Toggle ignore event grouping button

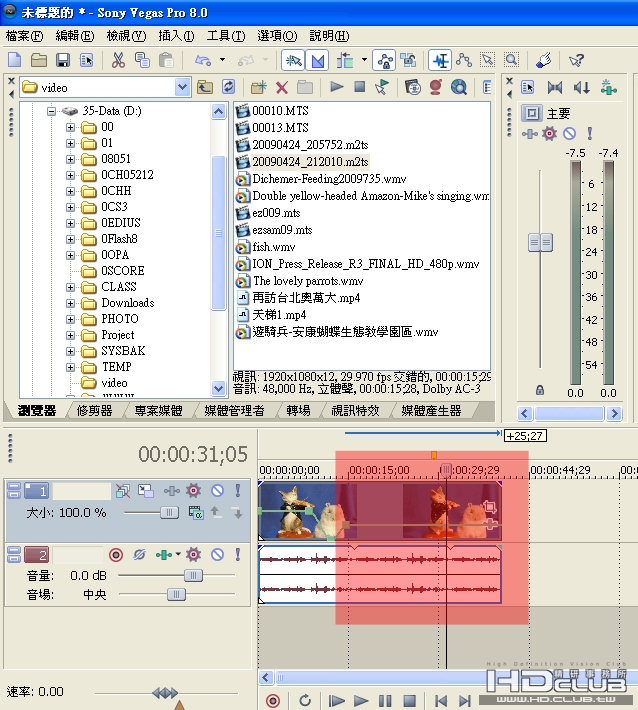(408, 60)
